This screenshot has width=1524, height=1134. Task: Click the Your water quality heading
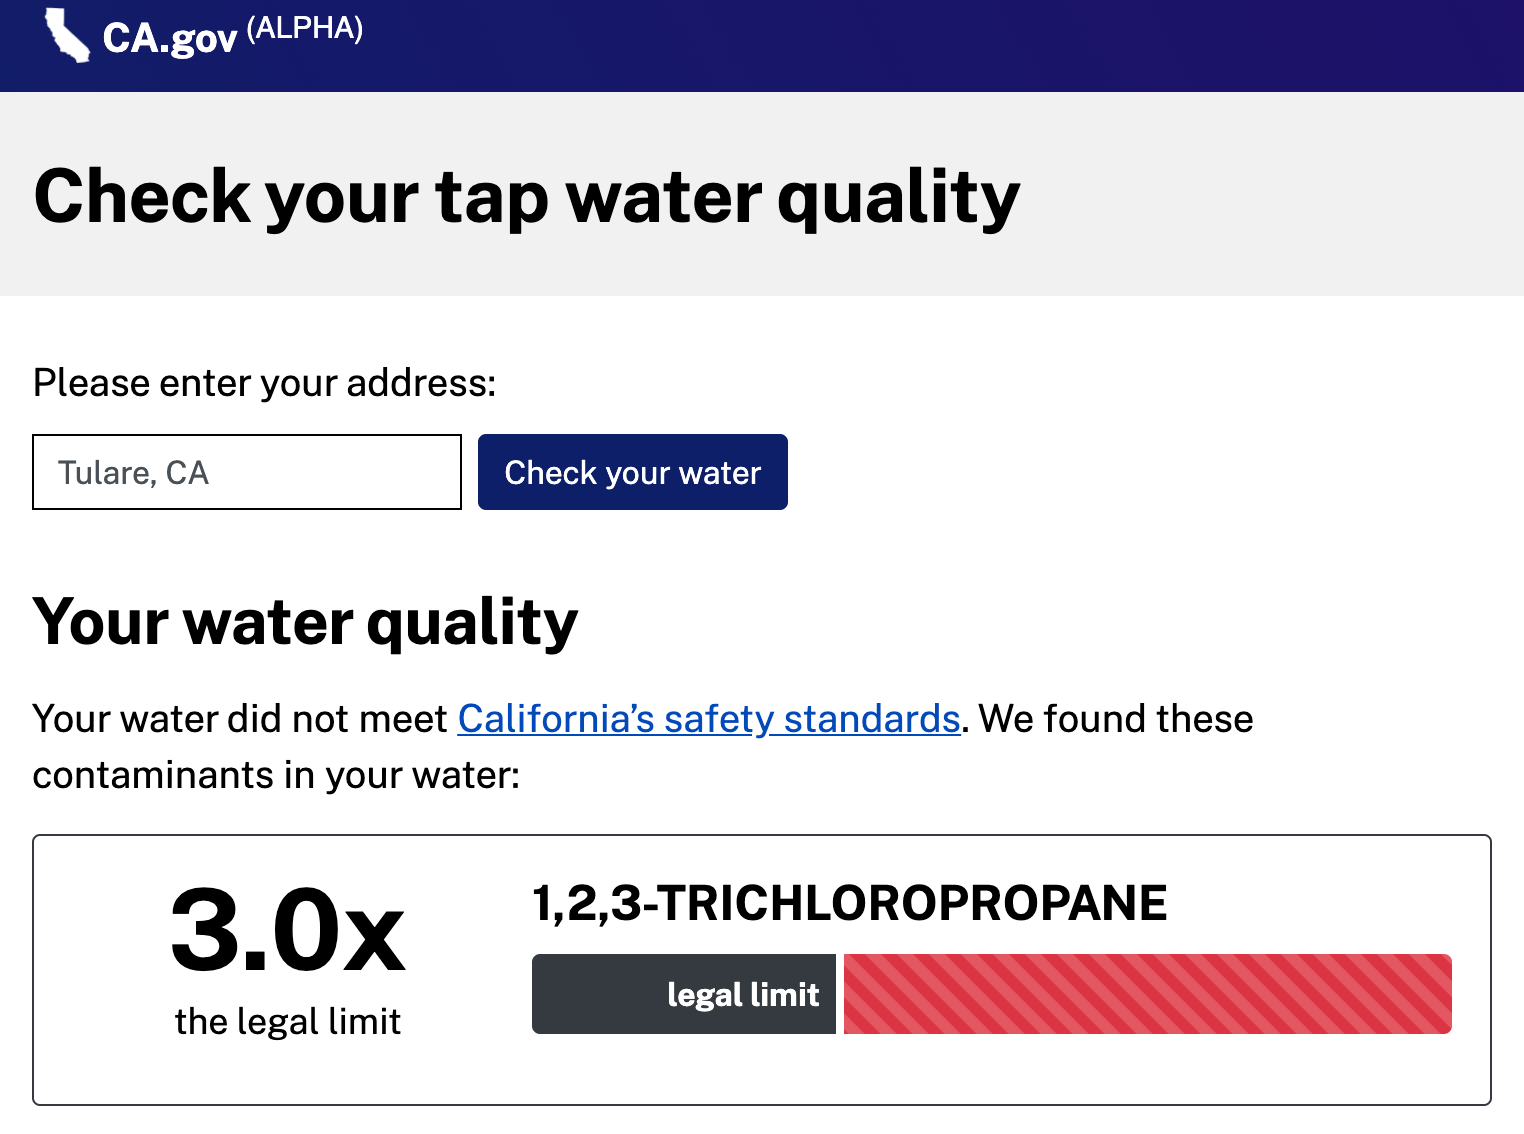[305, 622]
